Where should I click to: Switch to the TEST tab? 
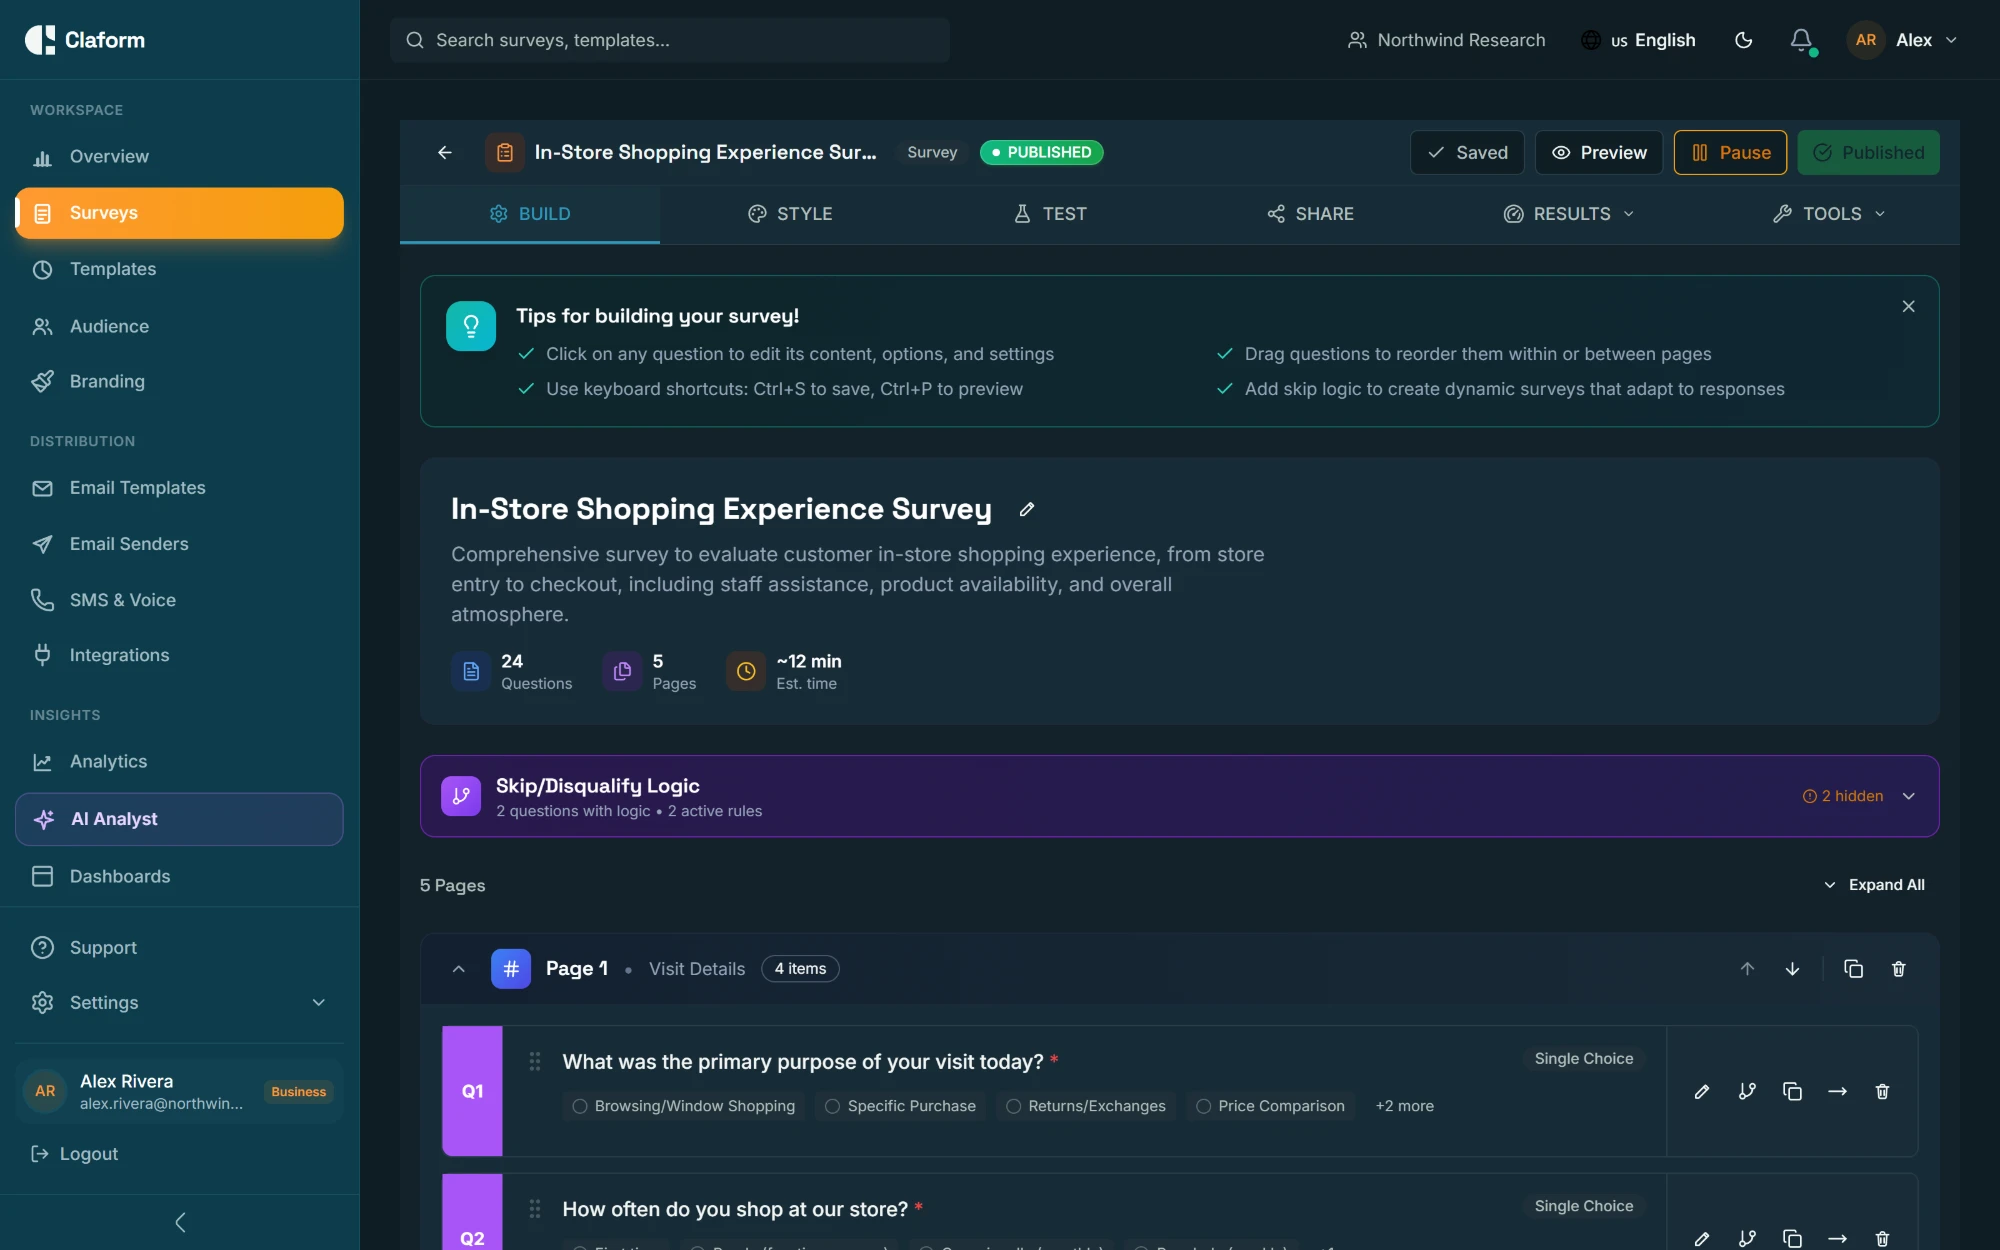tap(1050, 214)
